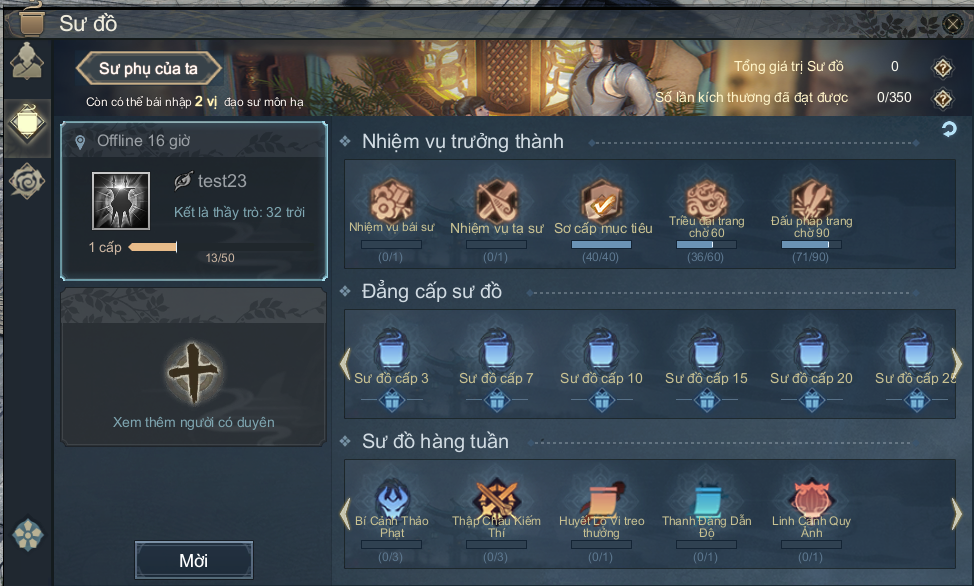974x586 pixels.
Task: Select the Thập Châu Kiếm Thí swords icon
Action: [496, 497]
